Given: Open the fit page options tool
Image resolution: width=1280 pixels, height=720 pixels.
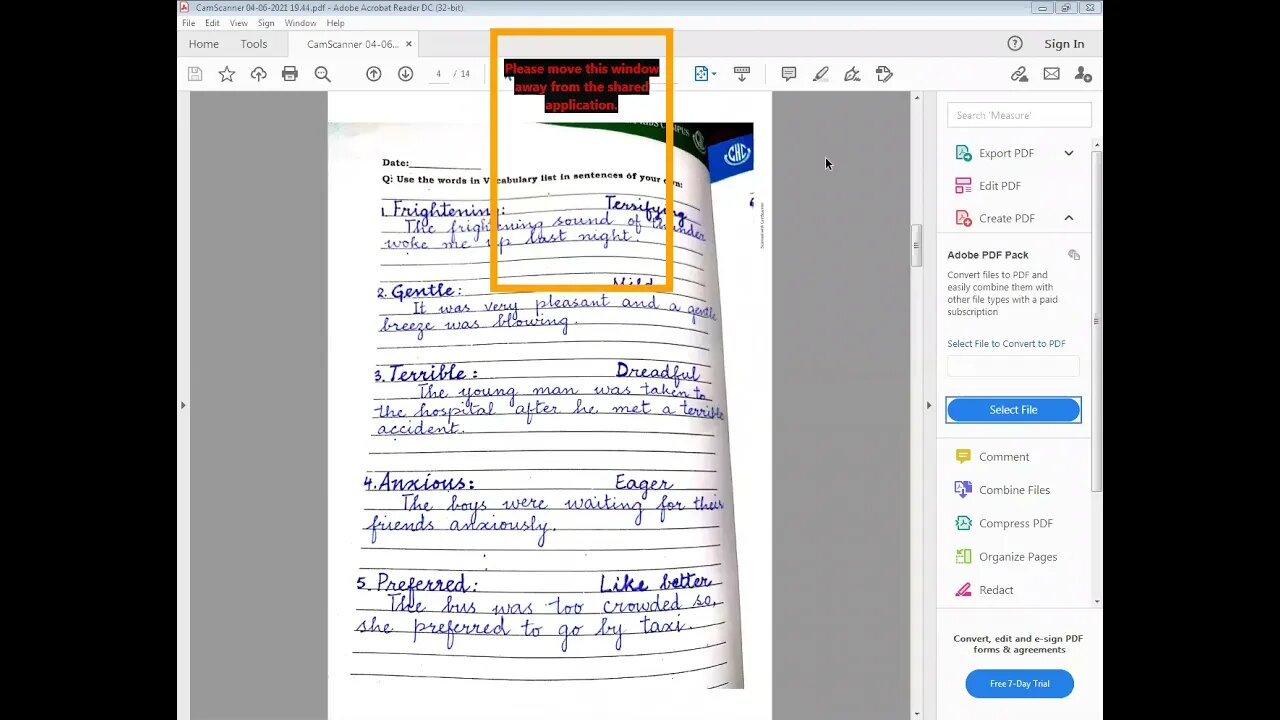Looking at the screenshot, I should pos(701,74).
